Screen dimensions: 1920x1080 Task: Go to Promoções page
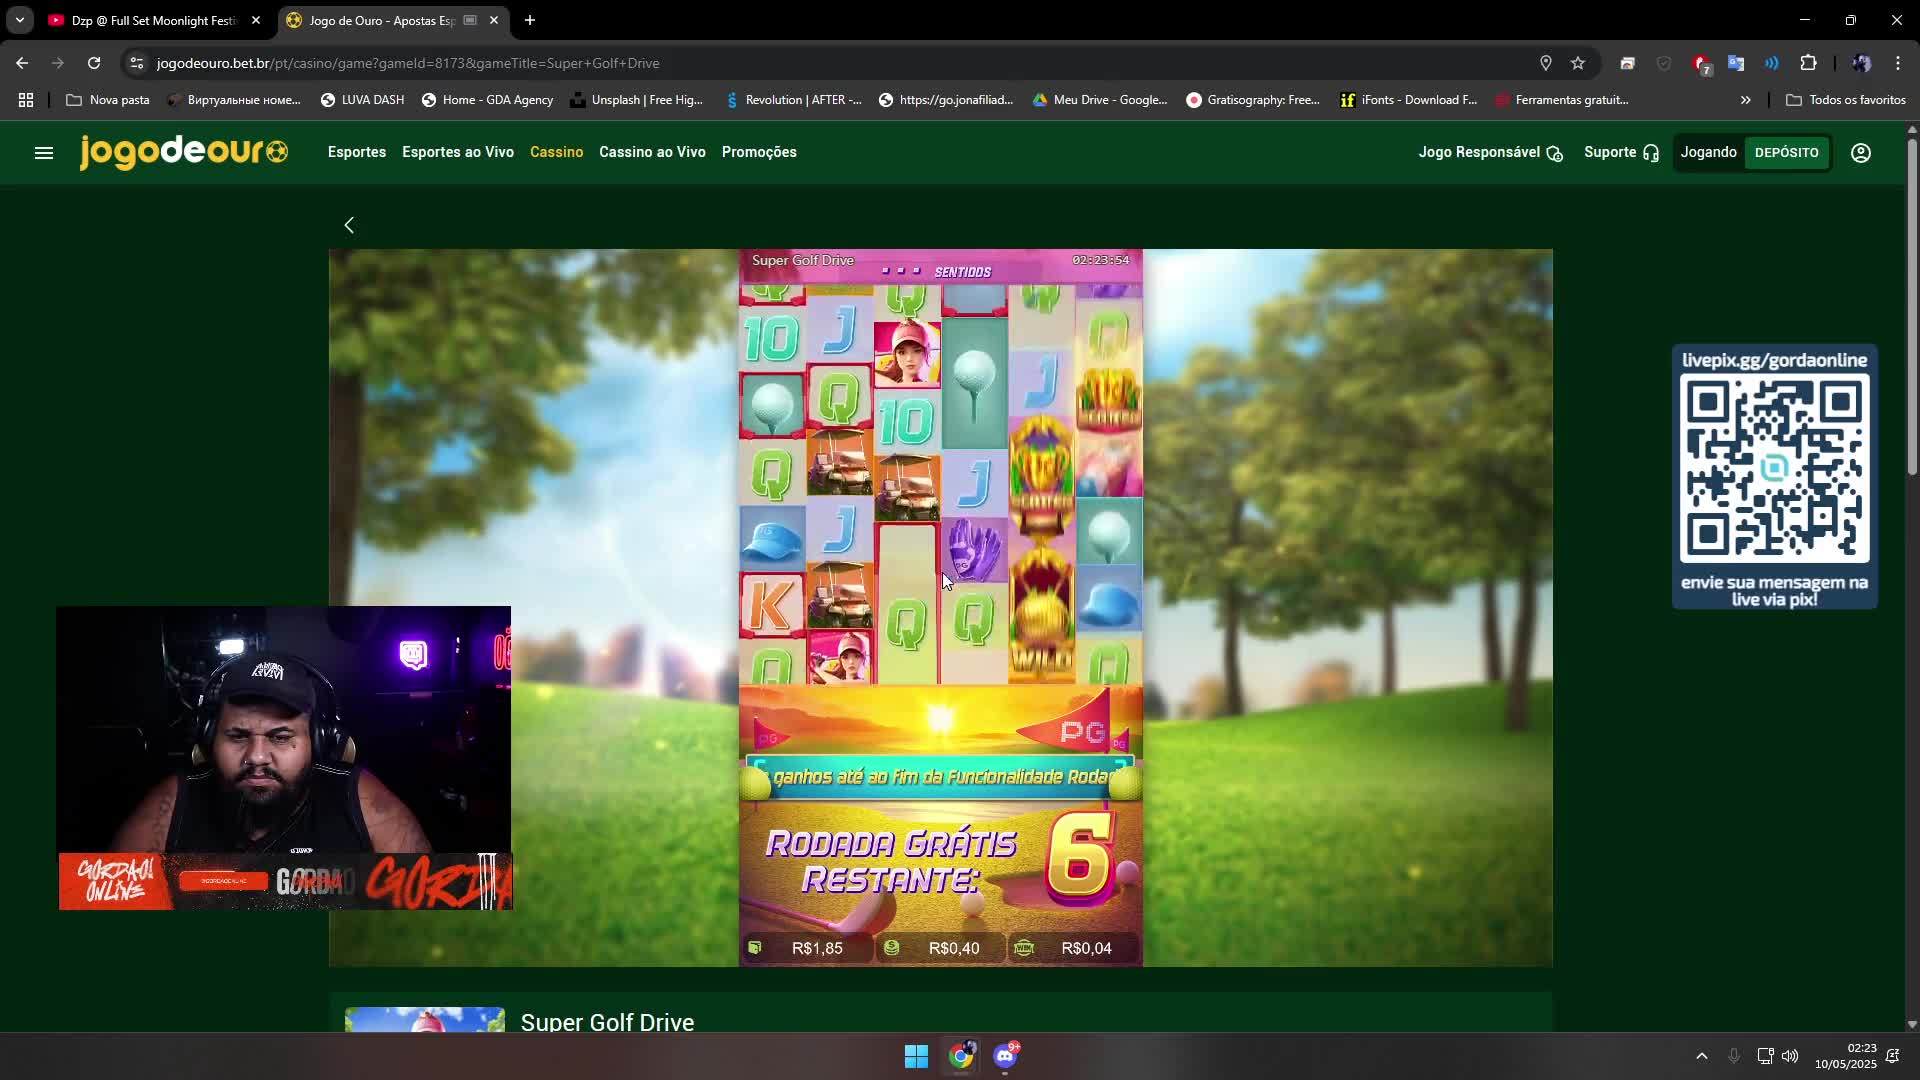pyautogui.click(x=759, y=152)
